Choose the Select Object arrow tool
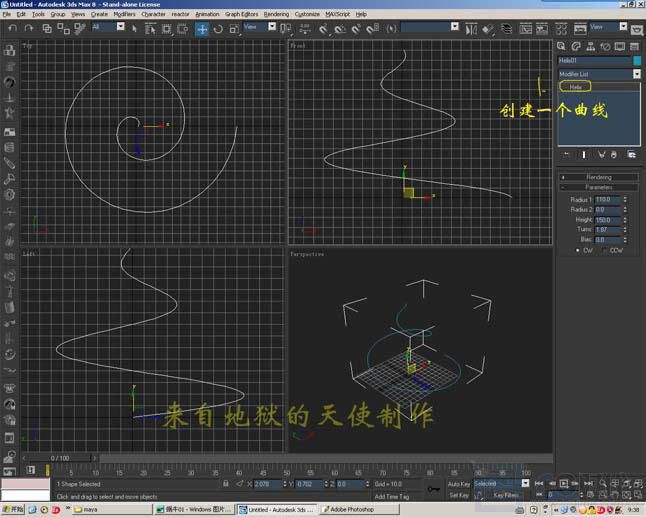 click(x=134, y=28)
